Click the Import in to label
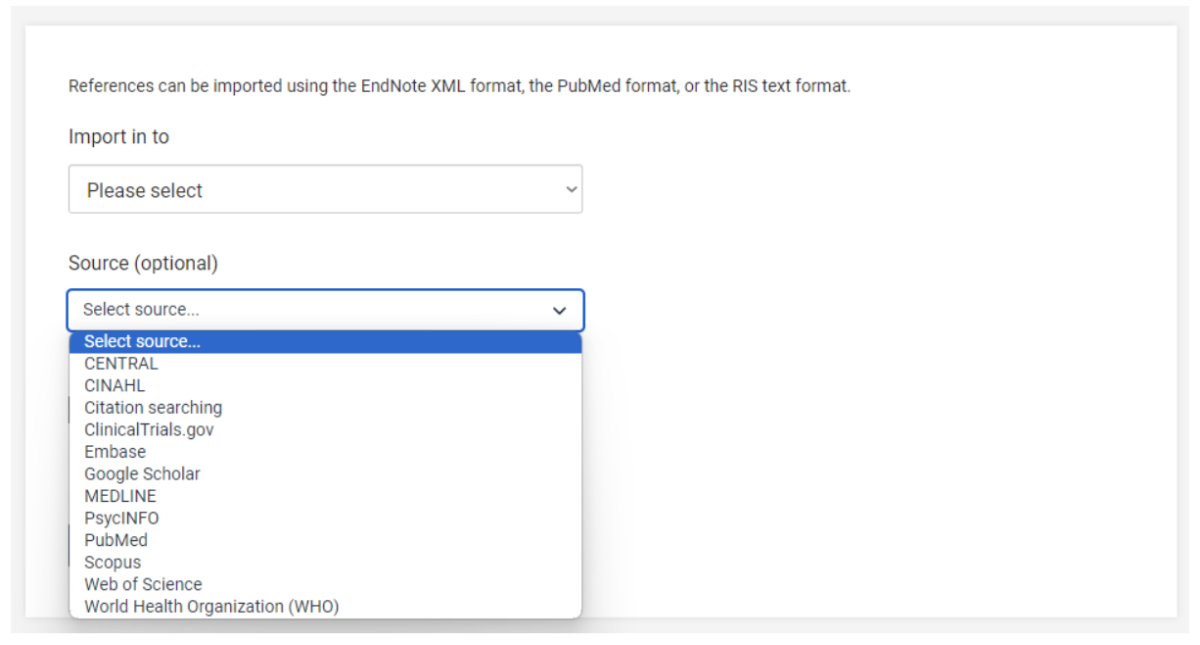 [119, 137]
